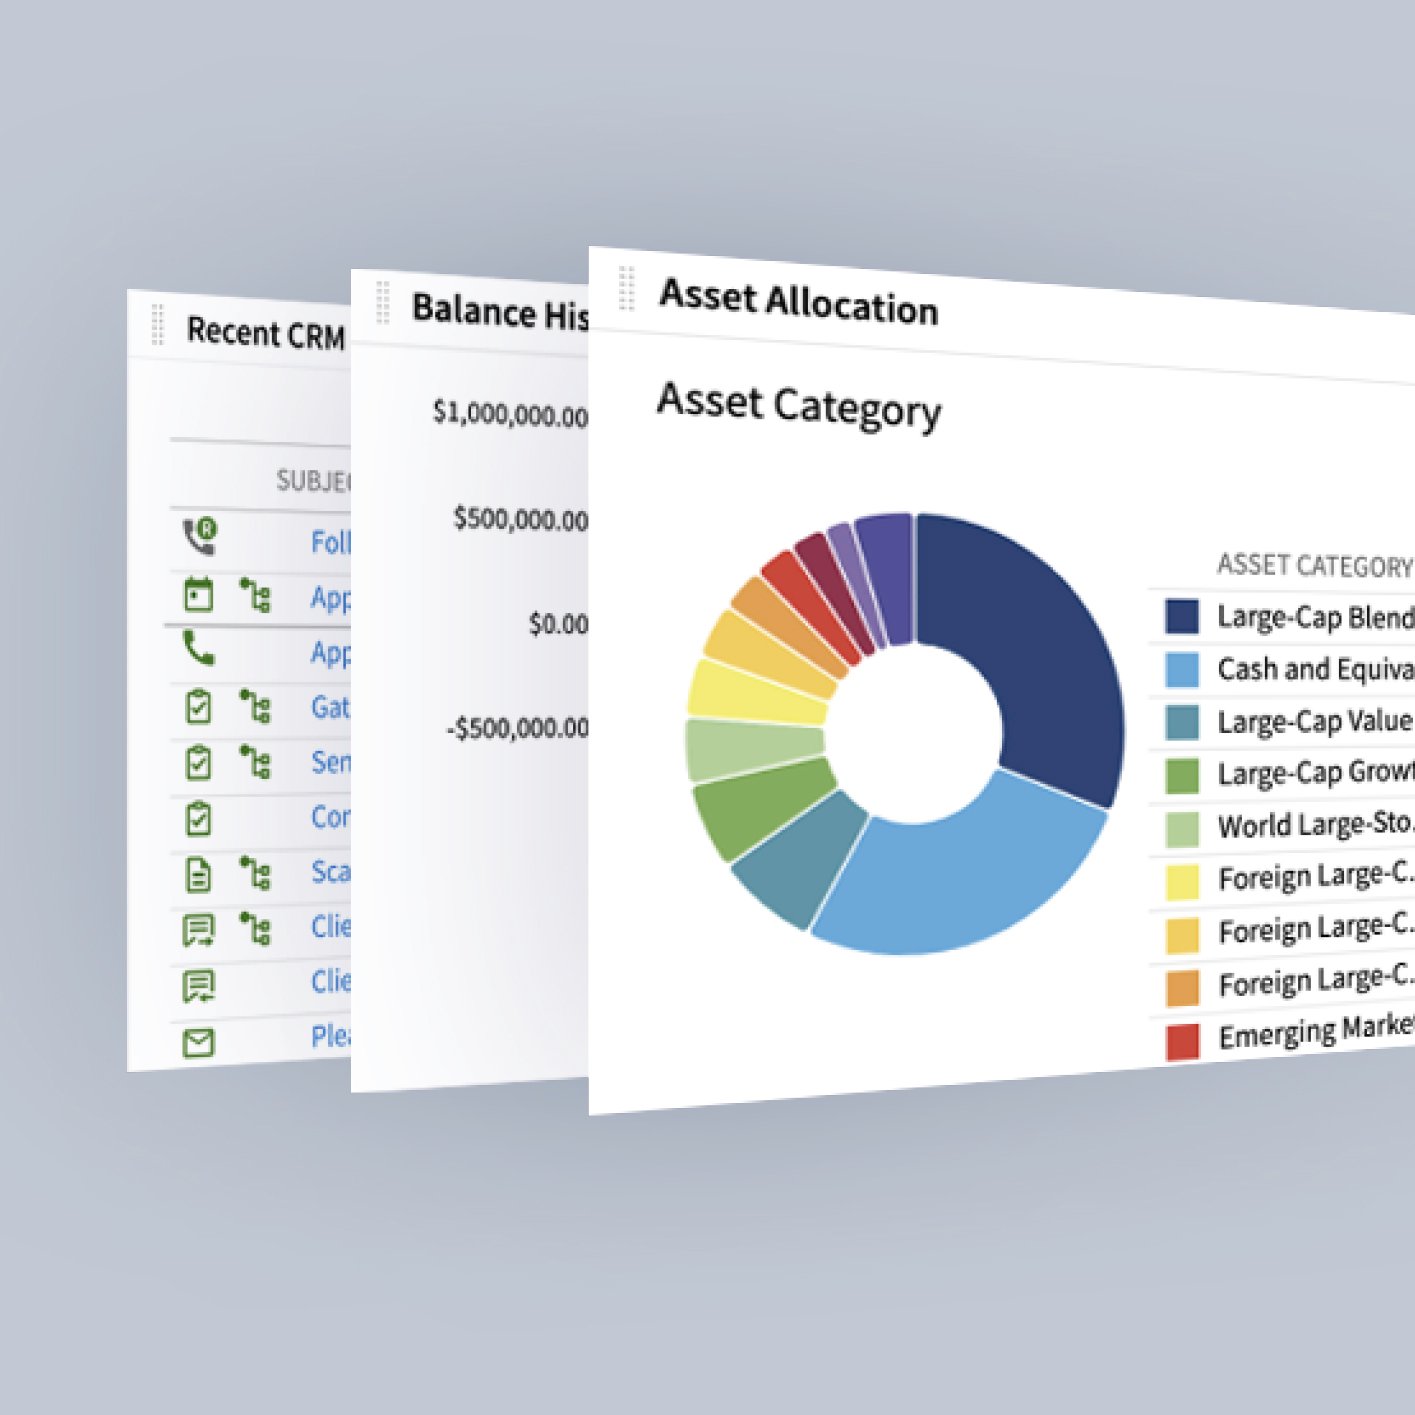1415x1415 pixels.
Task: Select the Large-Cap Blend color swatch
Action: pos(1183,616)
